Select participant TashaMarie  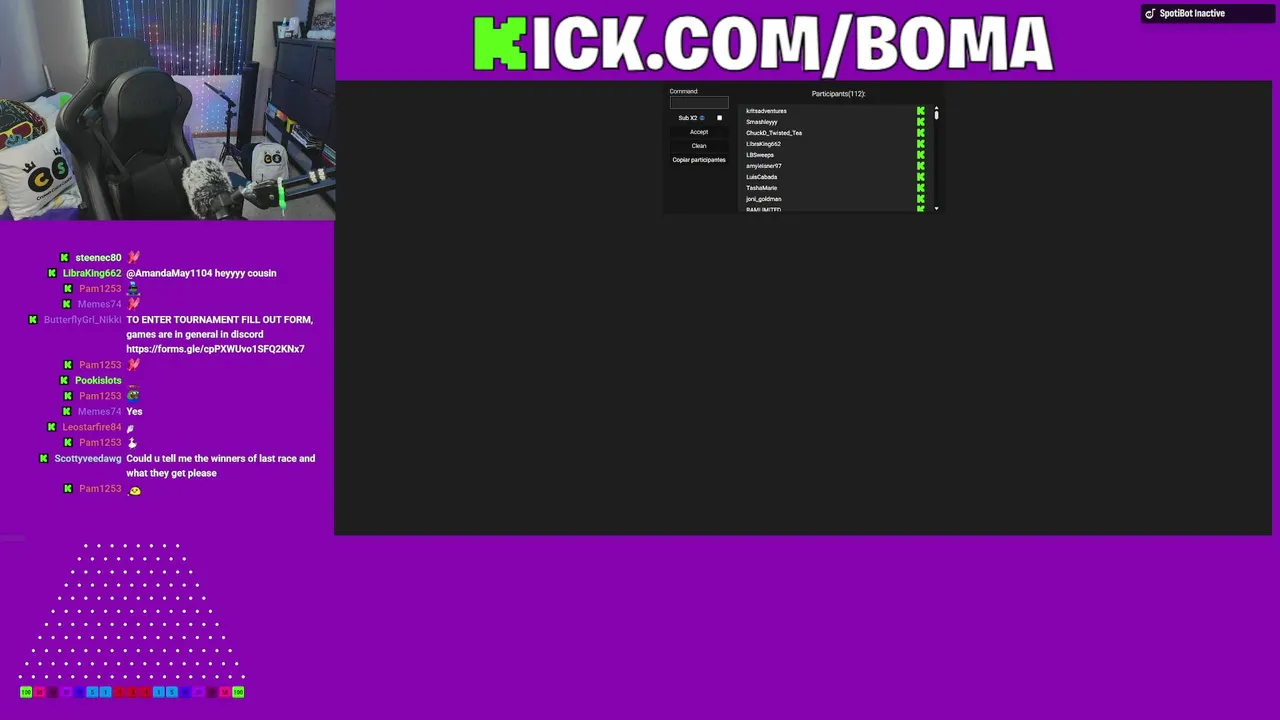click(x=761, y=188)
